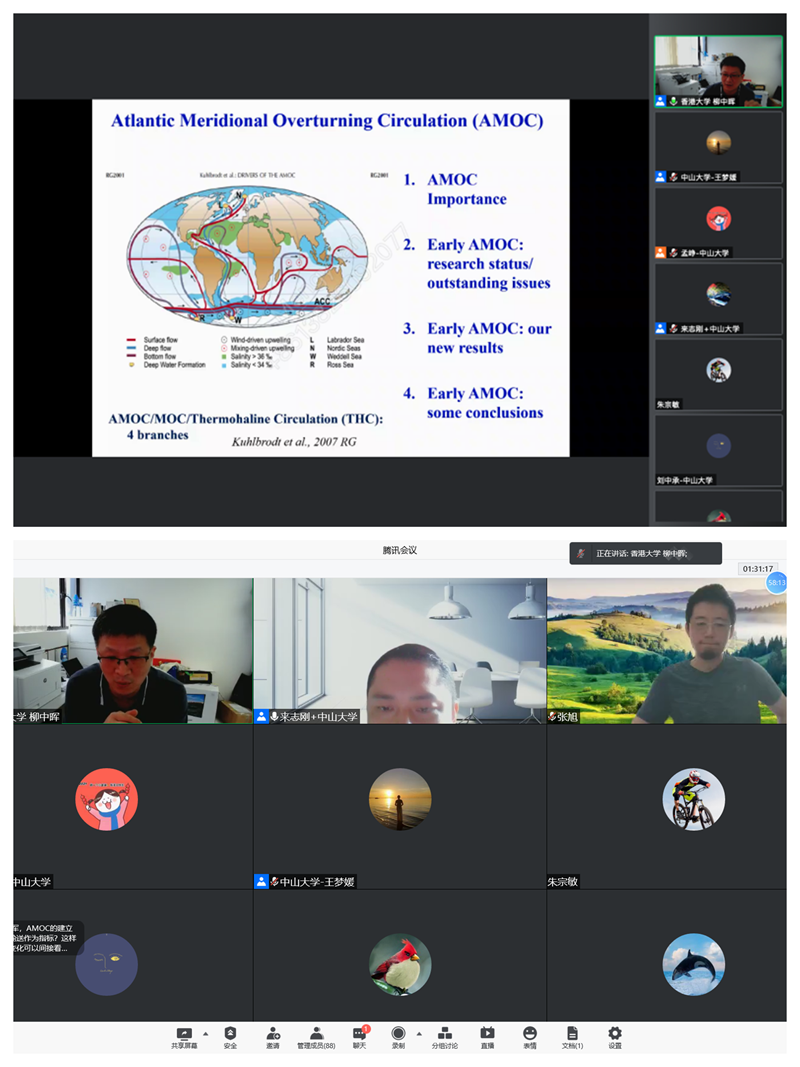Open the Emoji reactions (表情) icon
The height and width of the screenshot is (1067, 800).
tap(530, 1034)
